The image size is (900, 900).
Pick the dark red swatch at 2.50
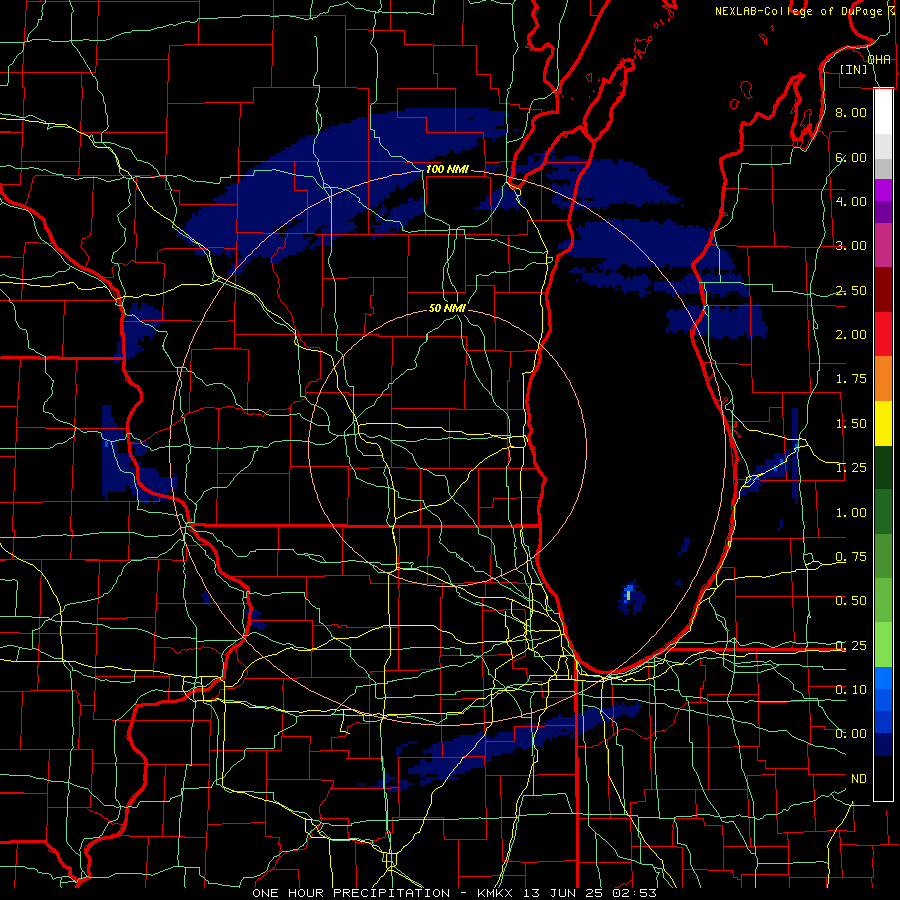tap(883, 290)
